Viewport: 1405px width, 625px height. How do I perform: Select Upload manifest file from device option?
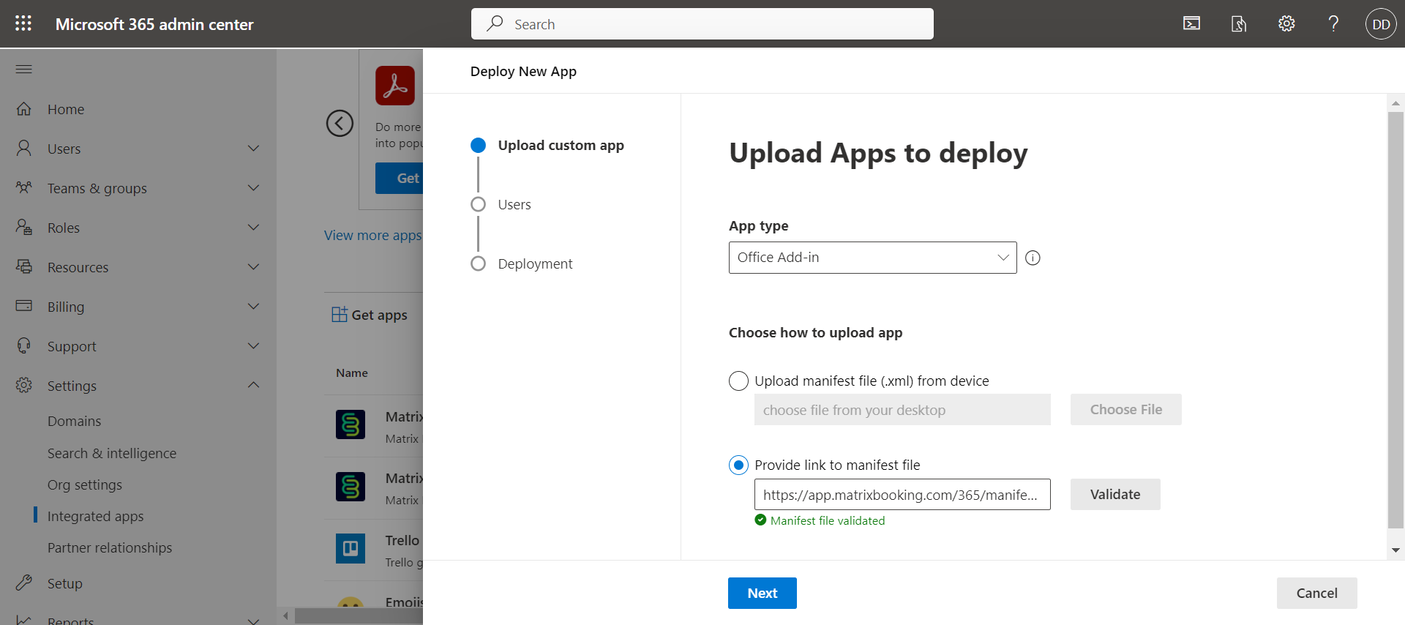[739, 381]
